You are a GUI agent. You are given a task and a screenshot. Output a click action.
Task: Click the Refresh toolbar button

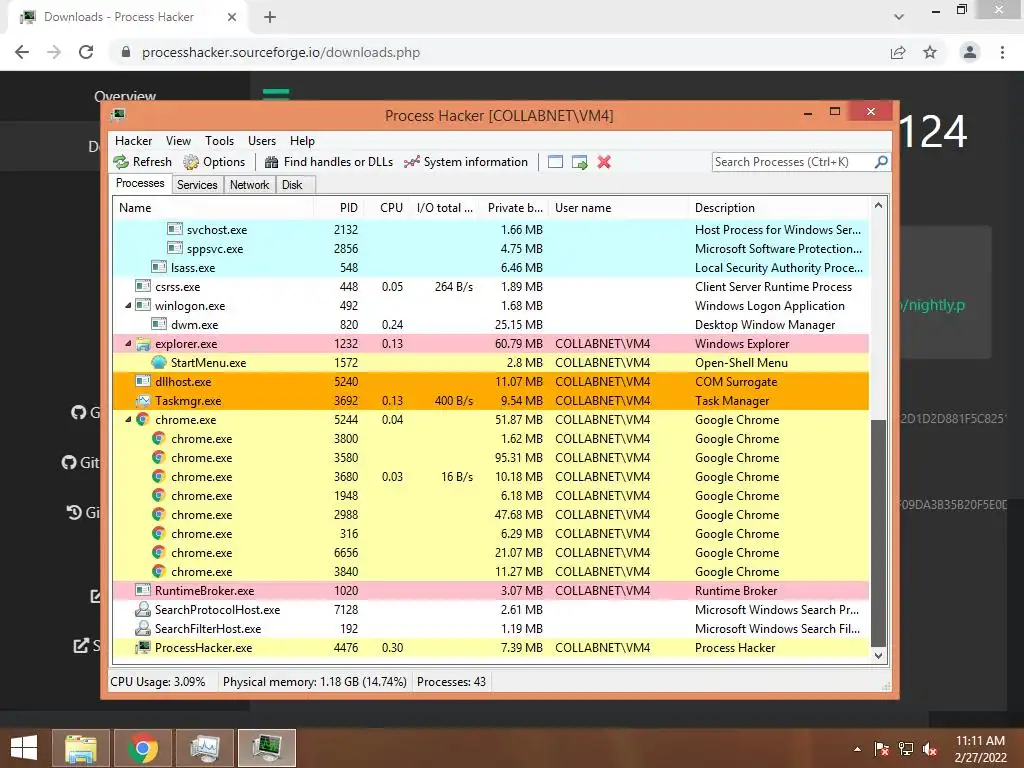point(142,162)
